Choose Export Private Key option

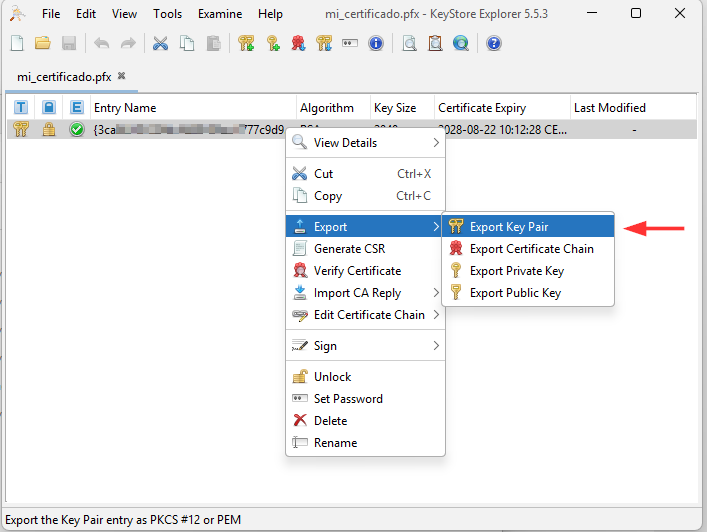516,271
